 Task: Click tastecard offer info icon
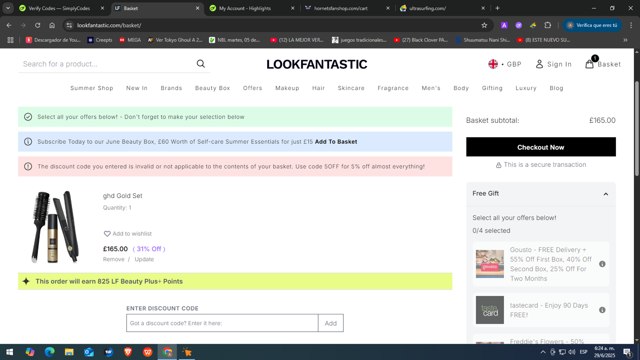(602, 310)
